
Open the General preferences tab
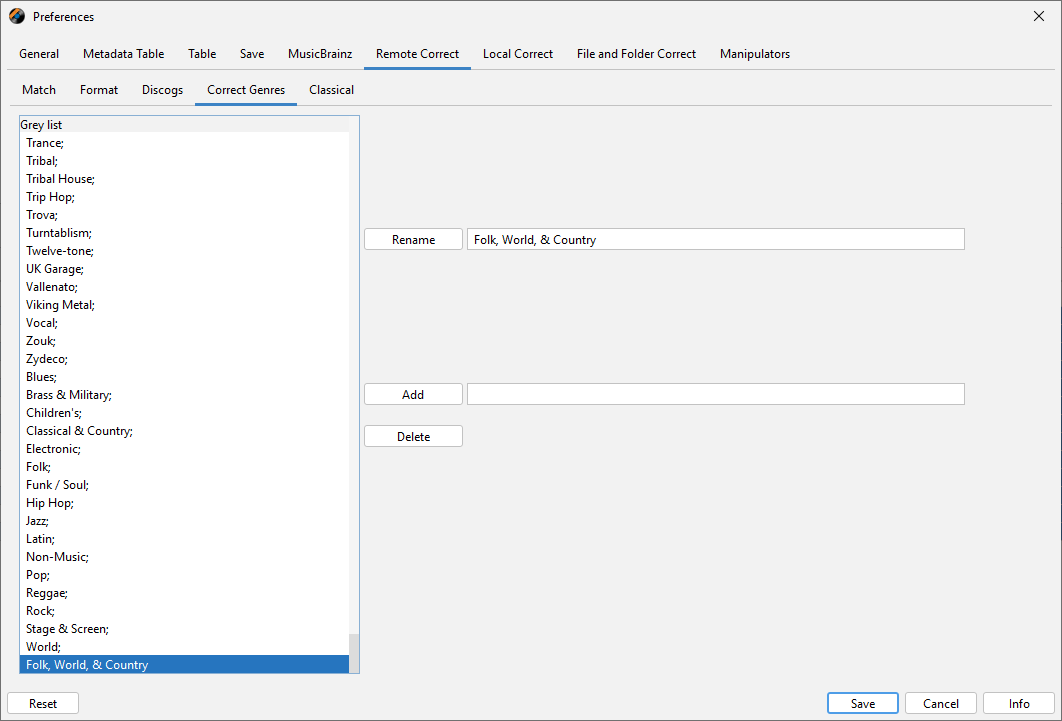tap(39, 54)
